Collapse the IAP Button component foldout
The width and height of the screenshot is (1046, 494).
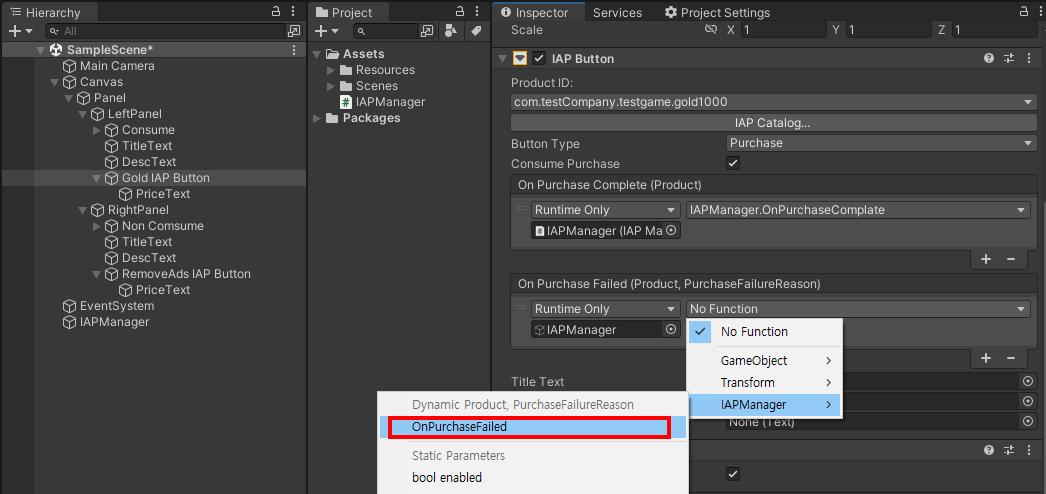point(502,59)
